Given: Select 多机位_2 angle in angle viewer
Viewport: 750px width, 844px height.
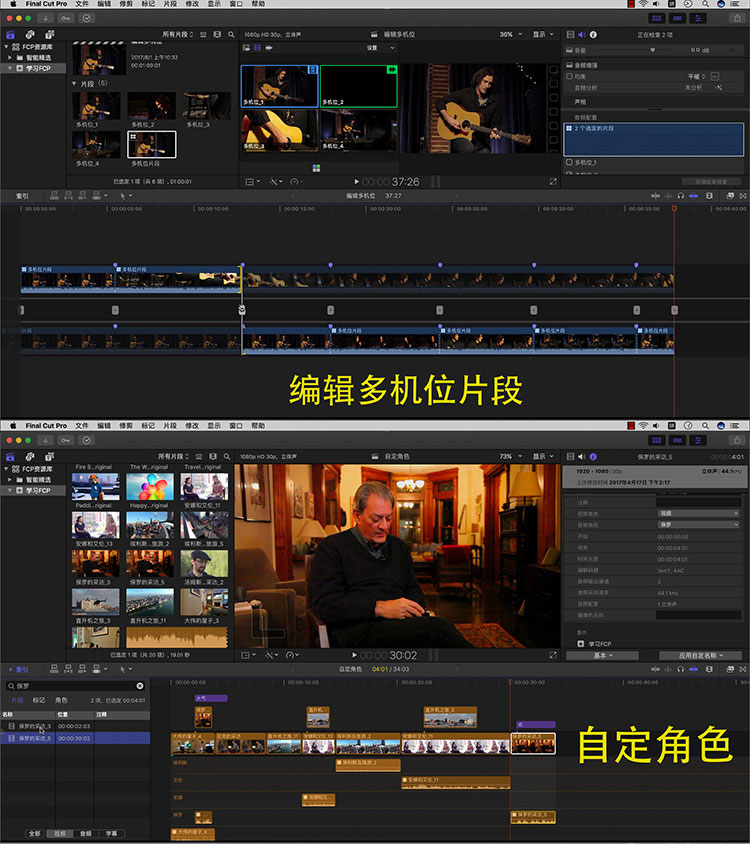Looking at the screenshot, I should [x=359, y=87].
